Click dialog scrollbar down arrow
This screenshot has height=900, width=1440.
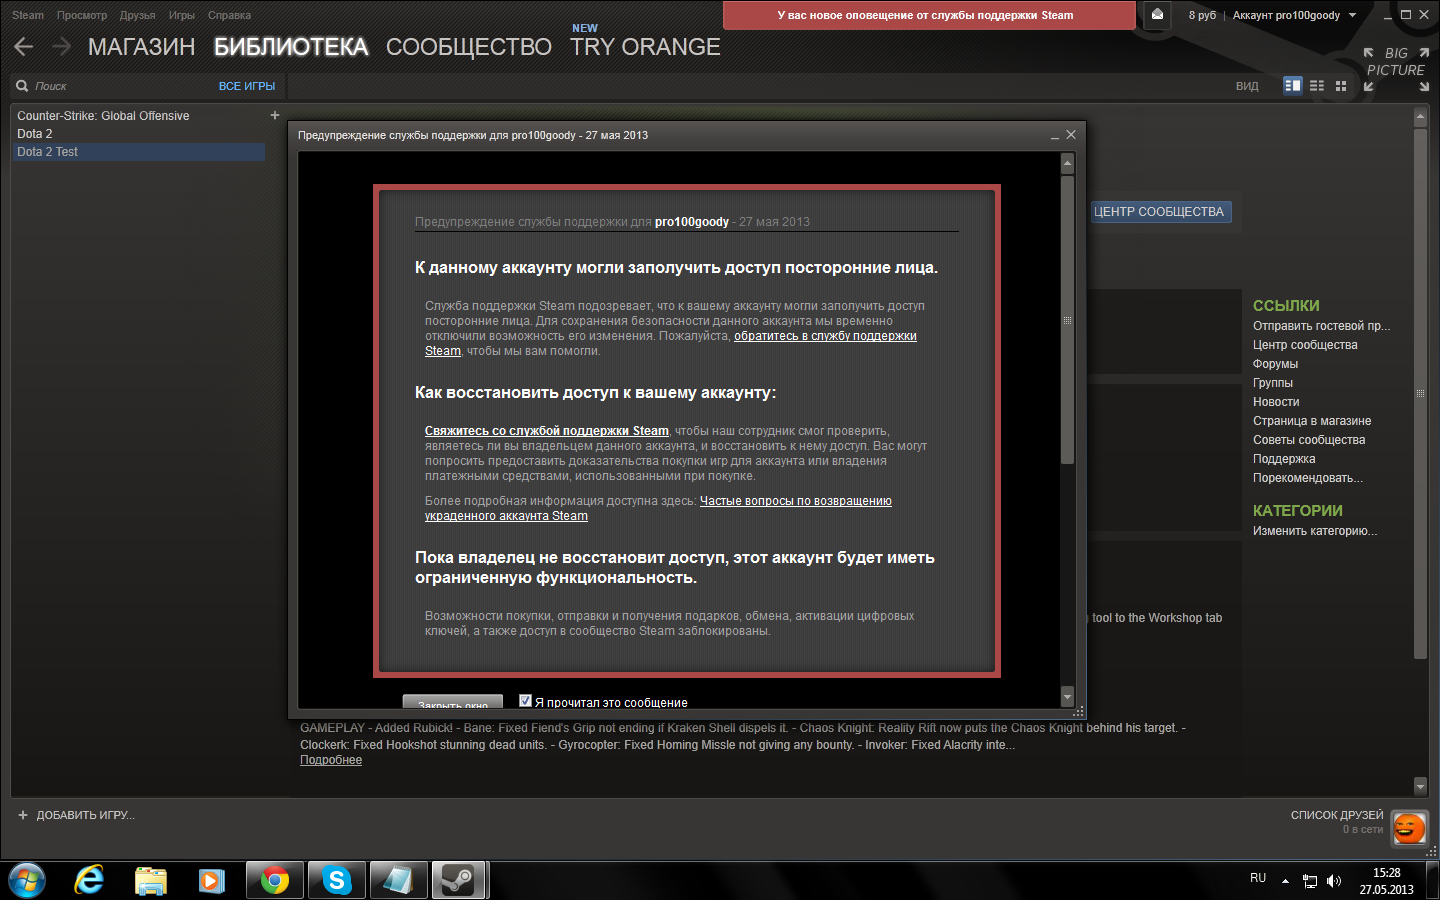(x=1067, y=697)
